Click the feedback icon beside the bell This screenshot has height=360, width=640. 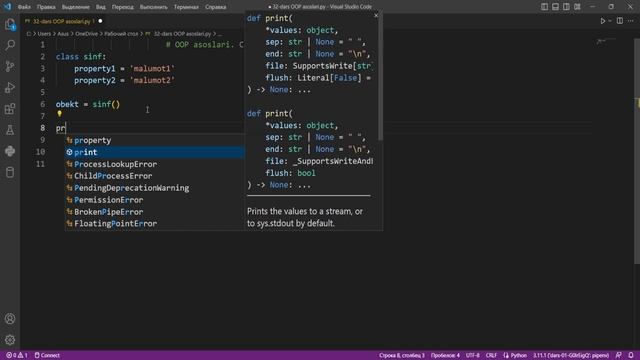pyautogui.click(x=618, y=355)
